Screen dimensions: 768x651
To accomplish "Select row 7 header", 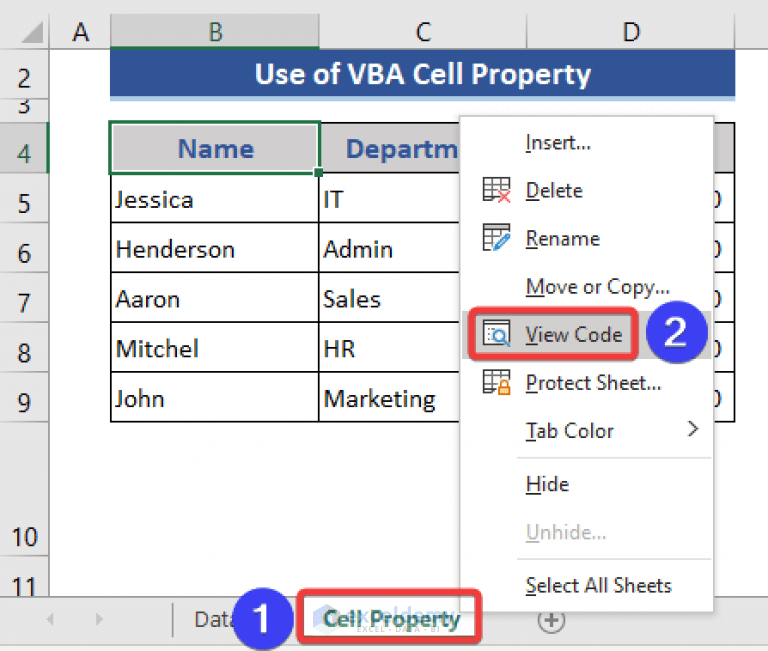I will click(x=24, y=298).
